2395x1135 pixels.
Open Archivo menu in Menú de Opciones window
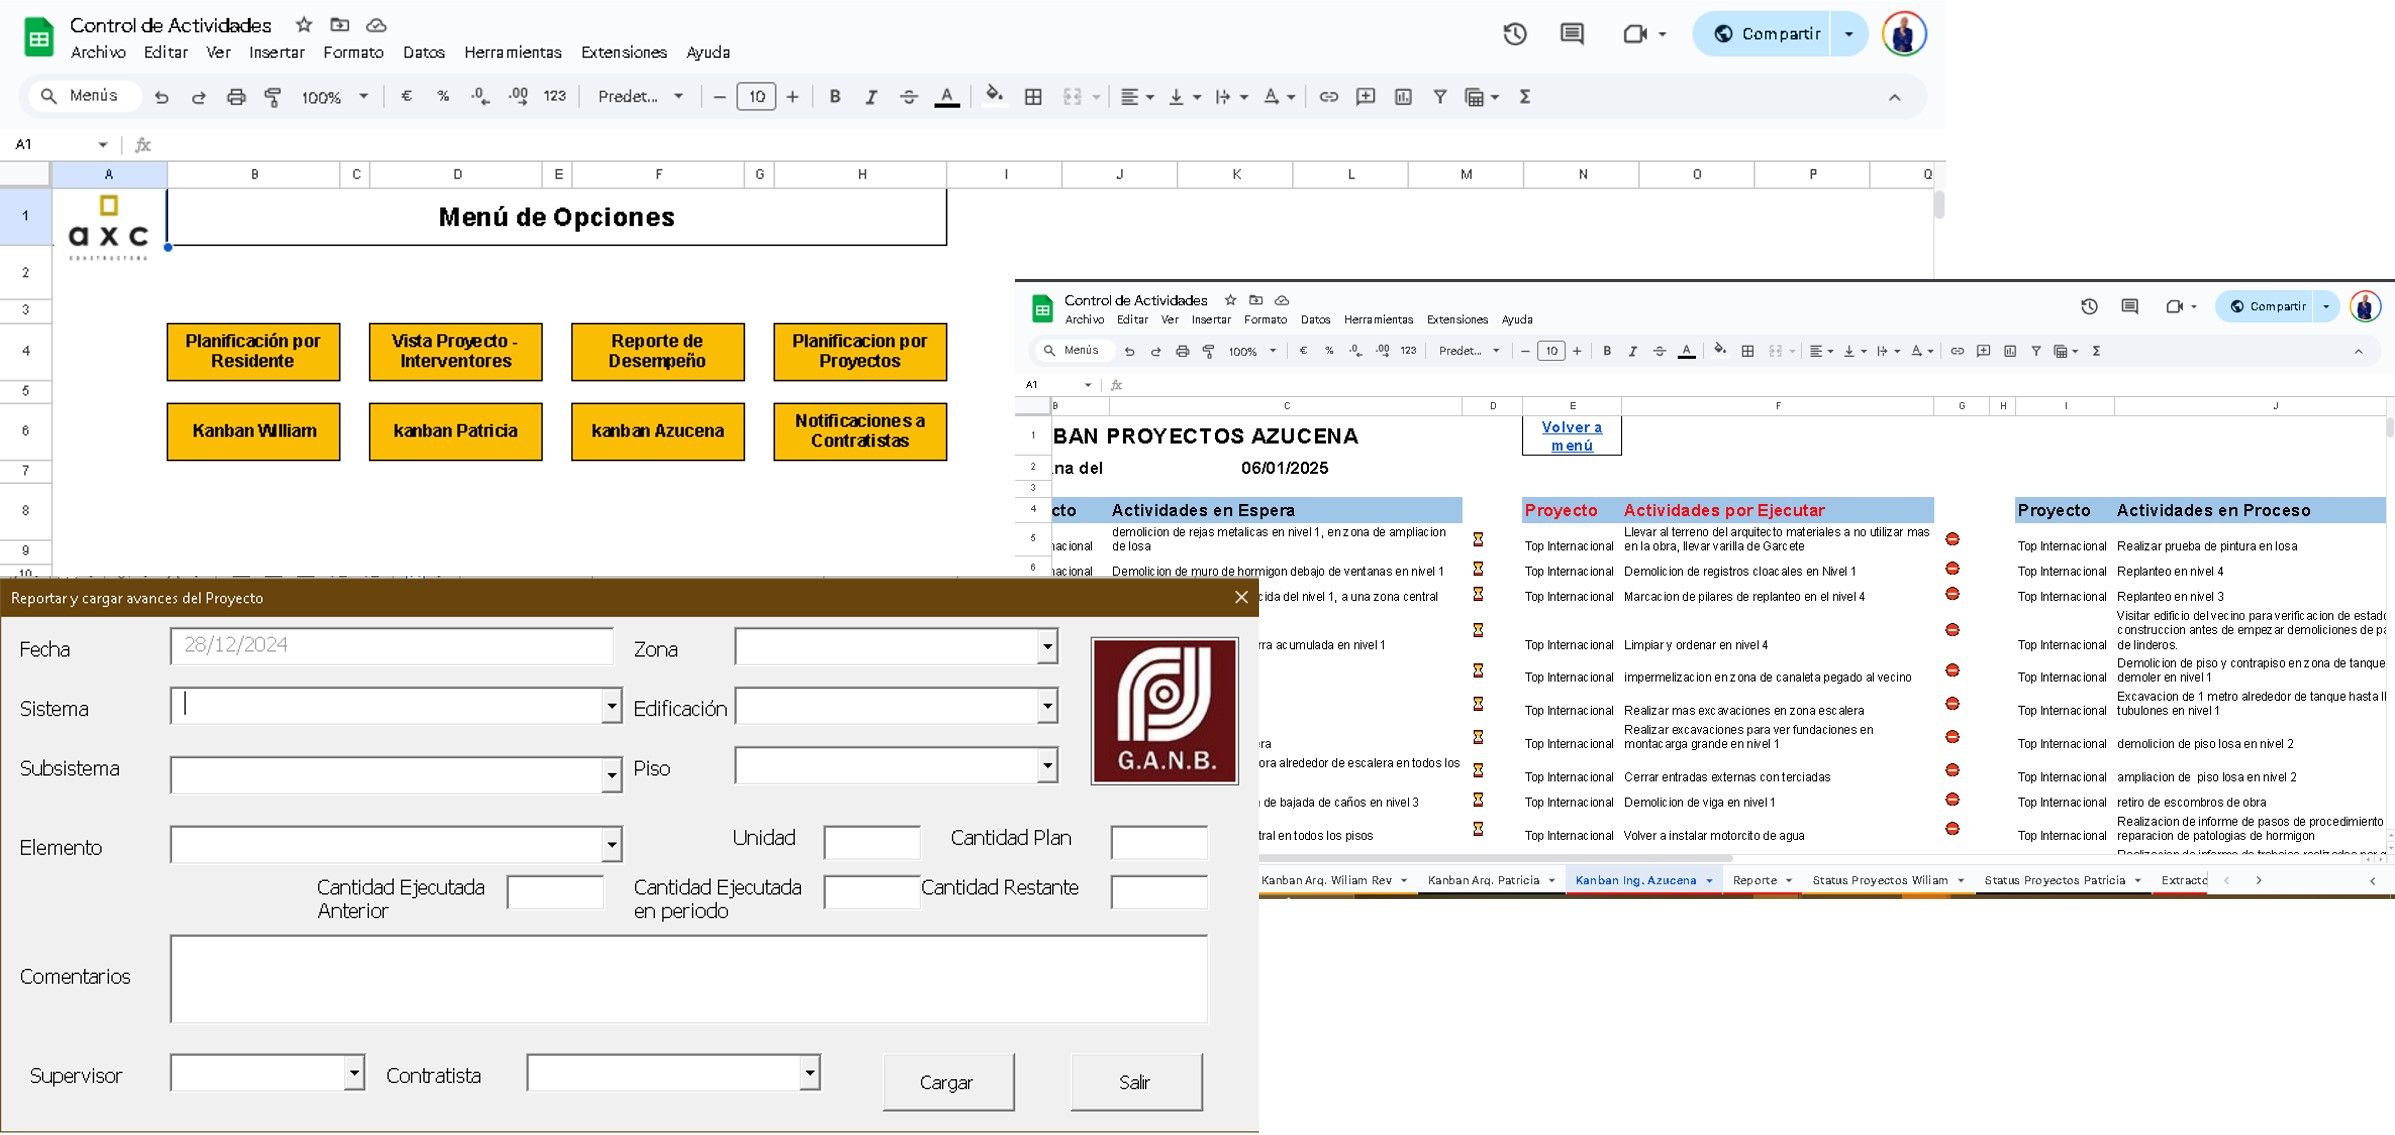click(x=98, y=52)
